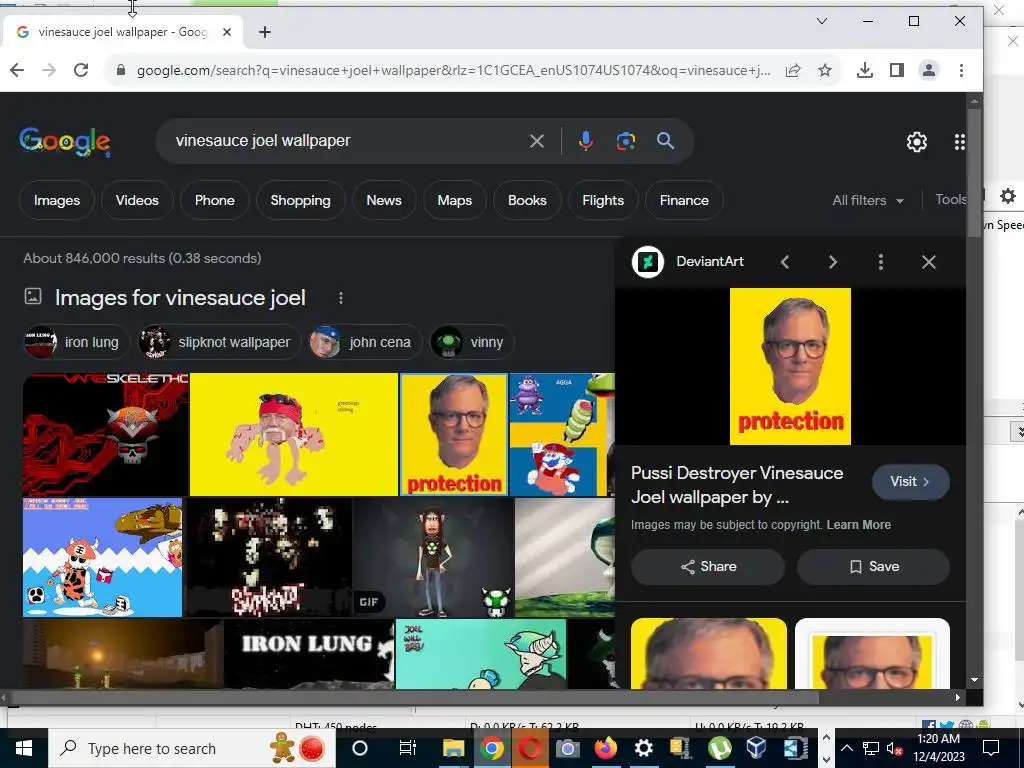Choose the slipknot wallpaper chip

pyautogui.click(x=219, y=342)
